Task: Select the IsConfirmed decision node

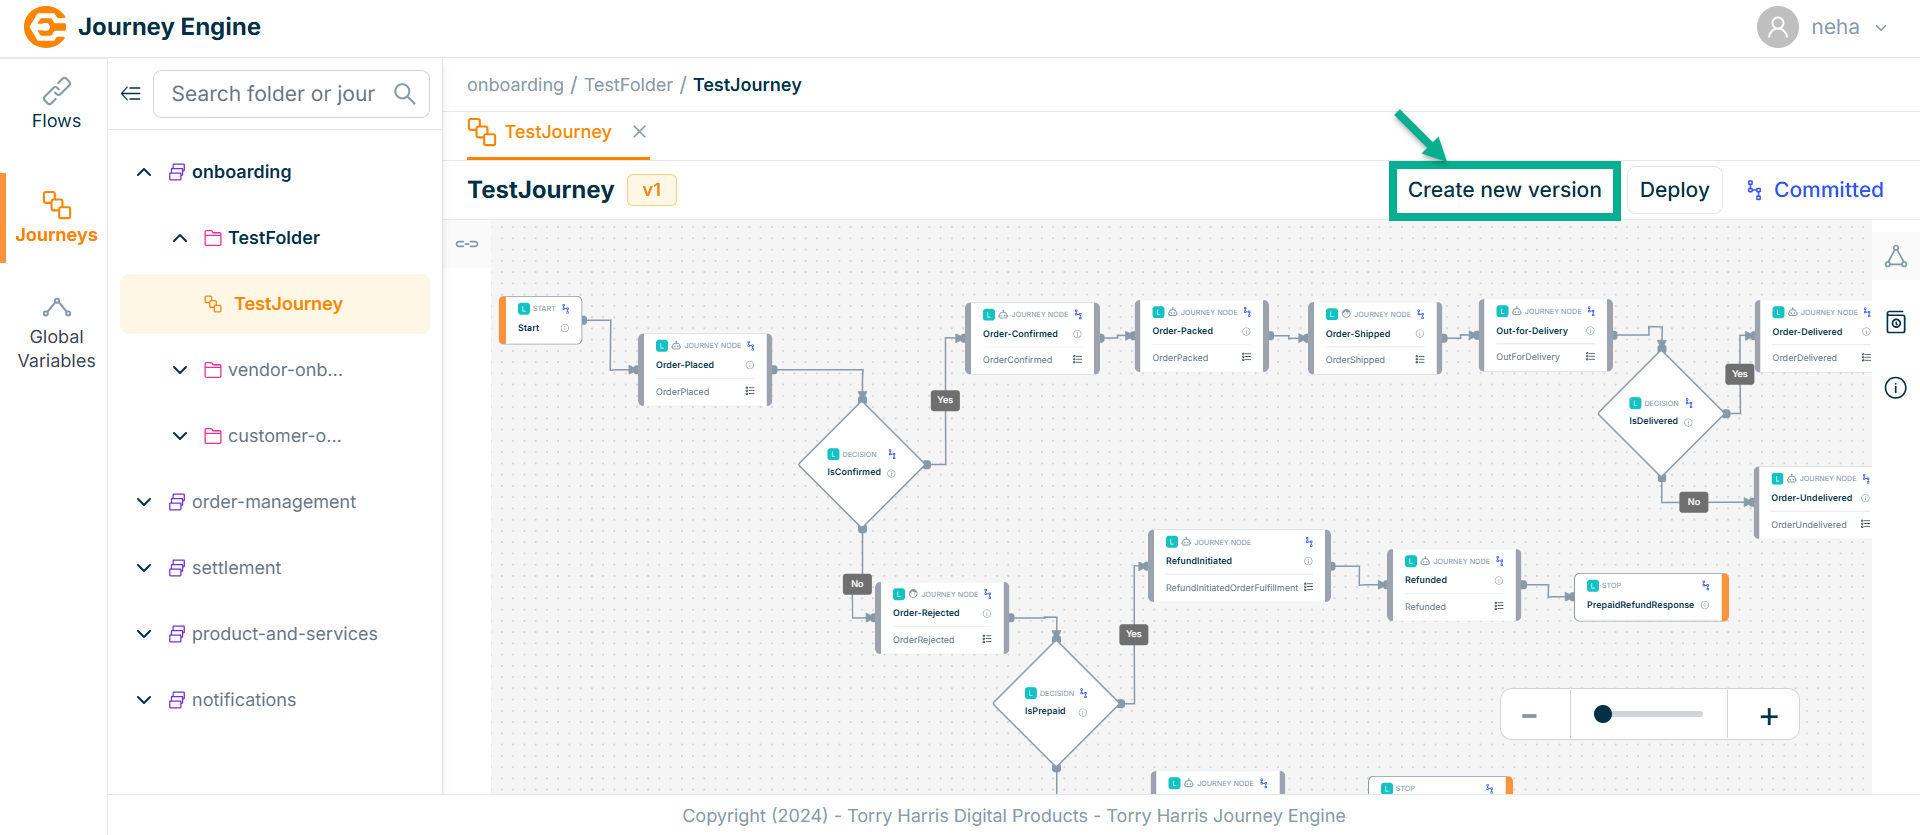Action: [860, 465]
